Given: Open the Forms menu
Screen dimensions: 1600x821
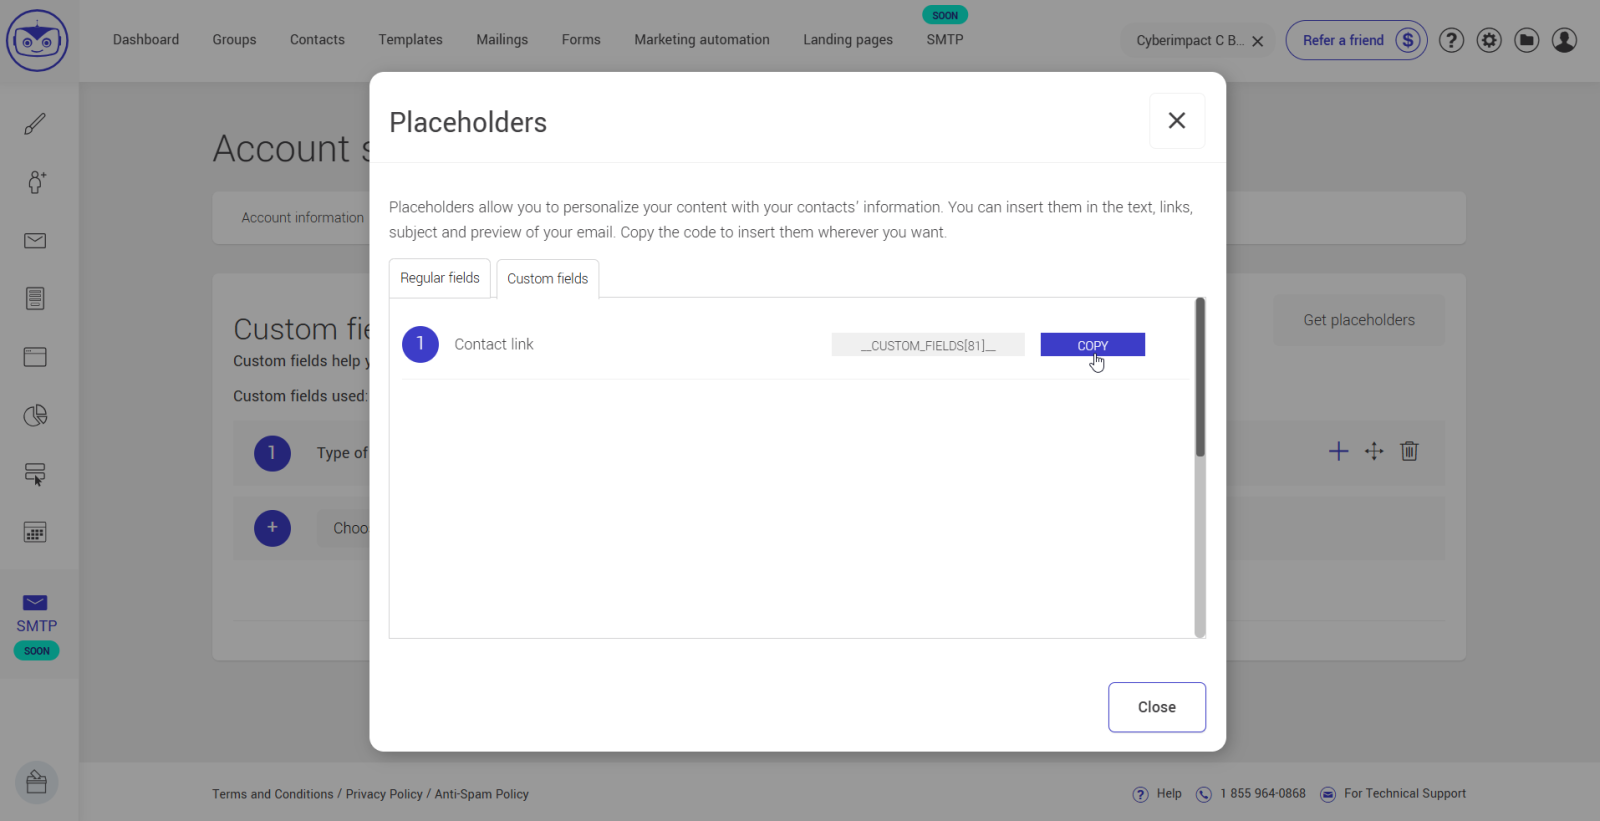Looking at the screenshot, I should point(581,40).
